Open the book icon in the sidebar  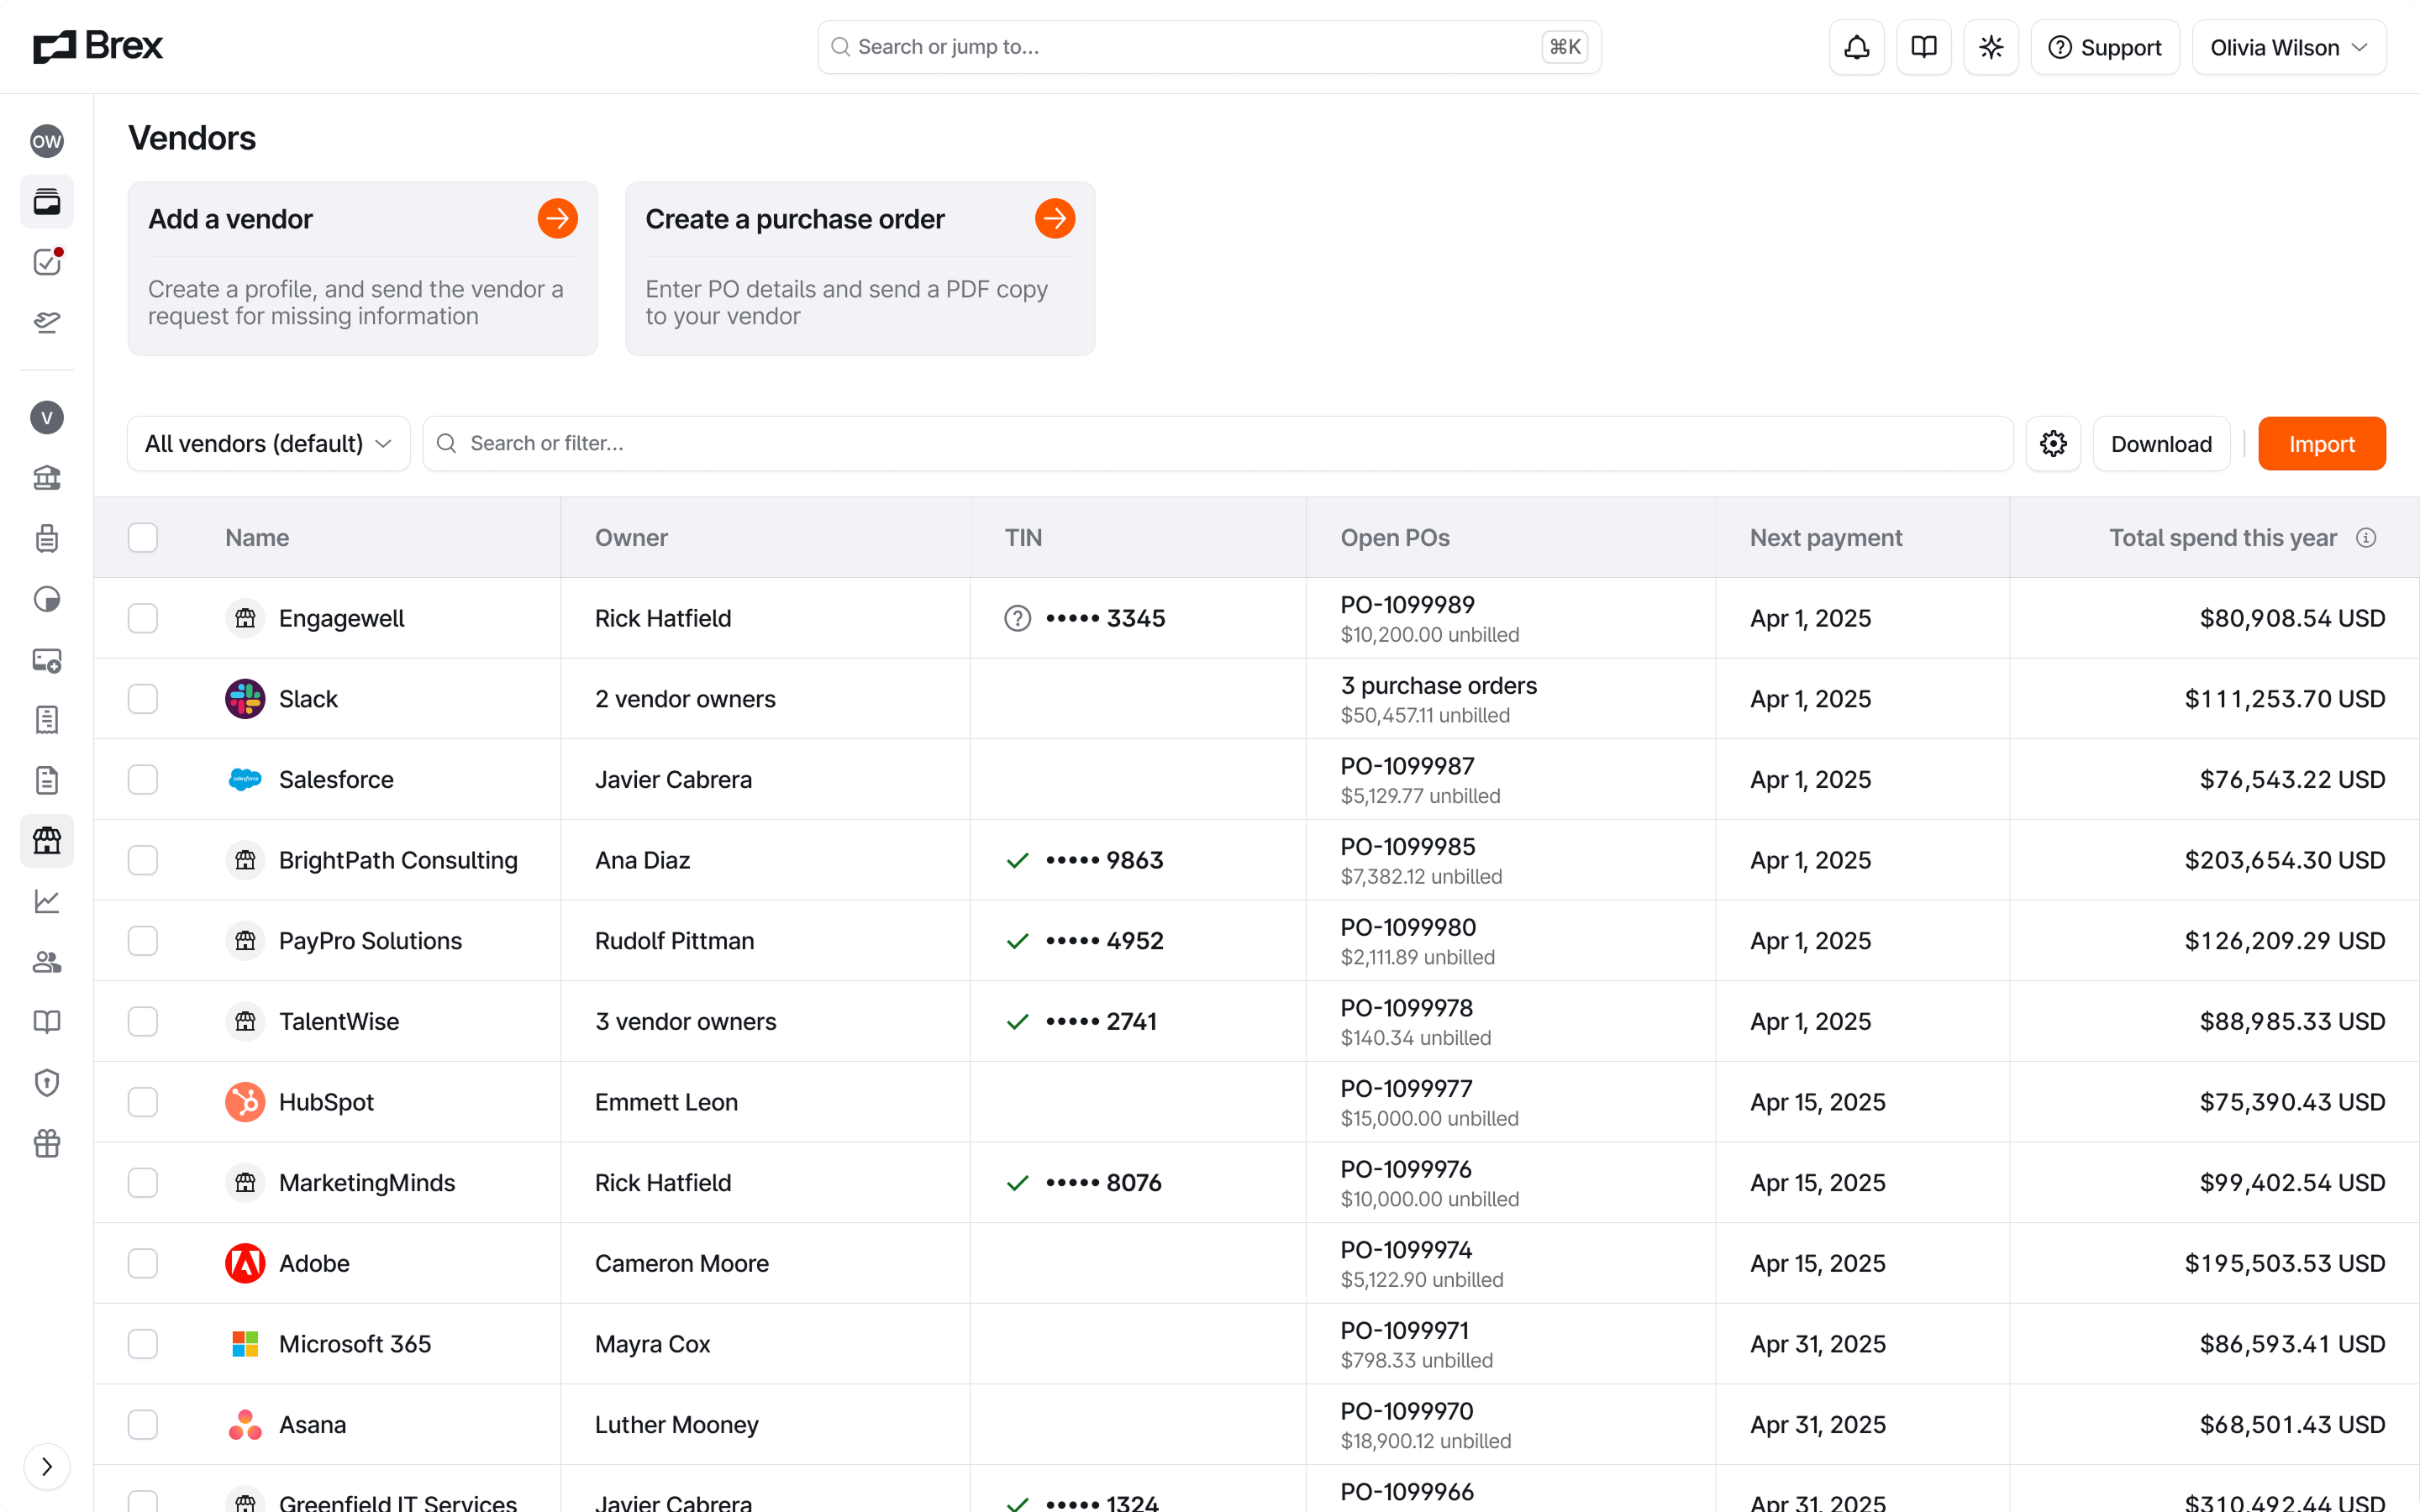[47, 1022]
